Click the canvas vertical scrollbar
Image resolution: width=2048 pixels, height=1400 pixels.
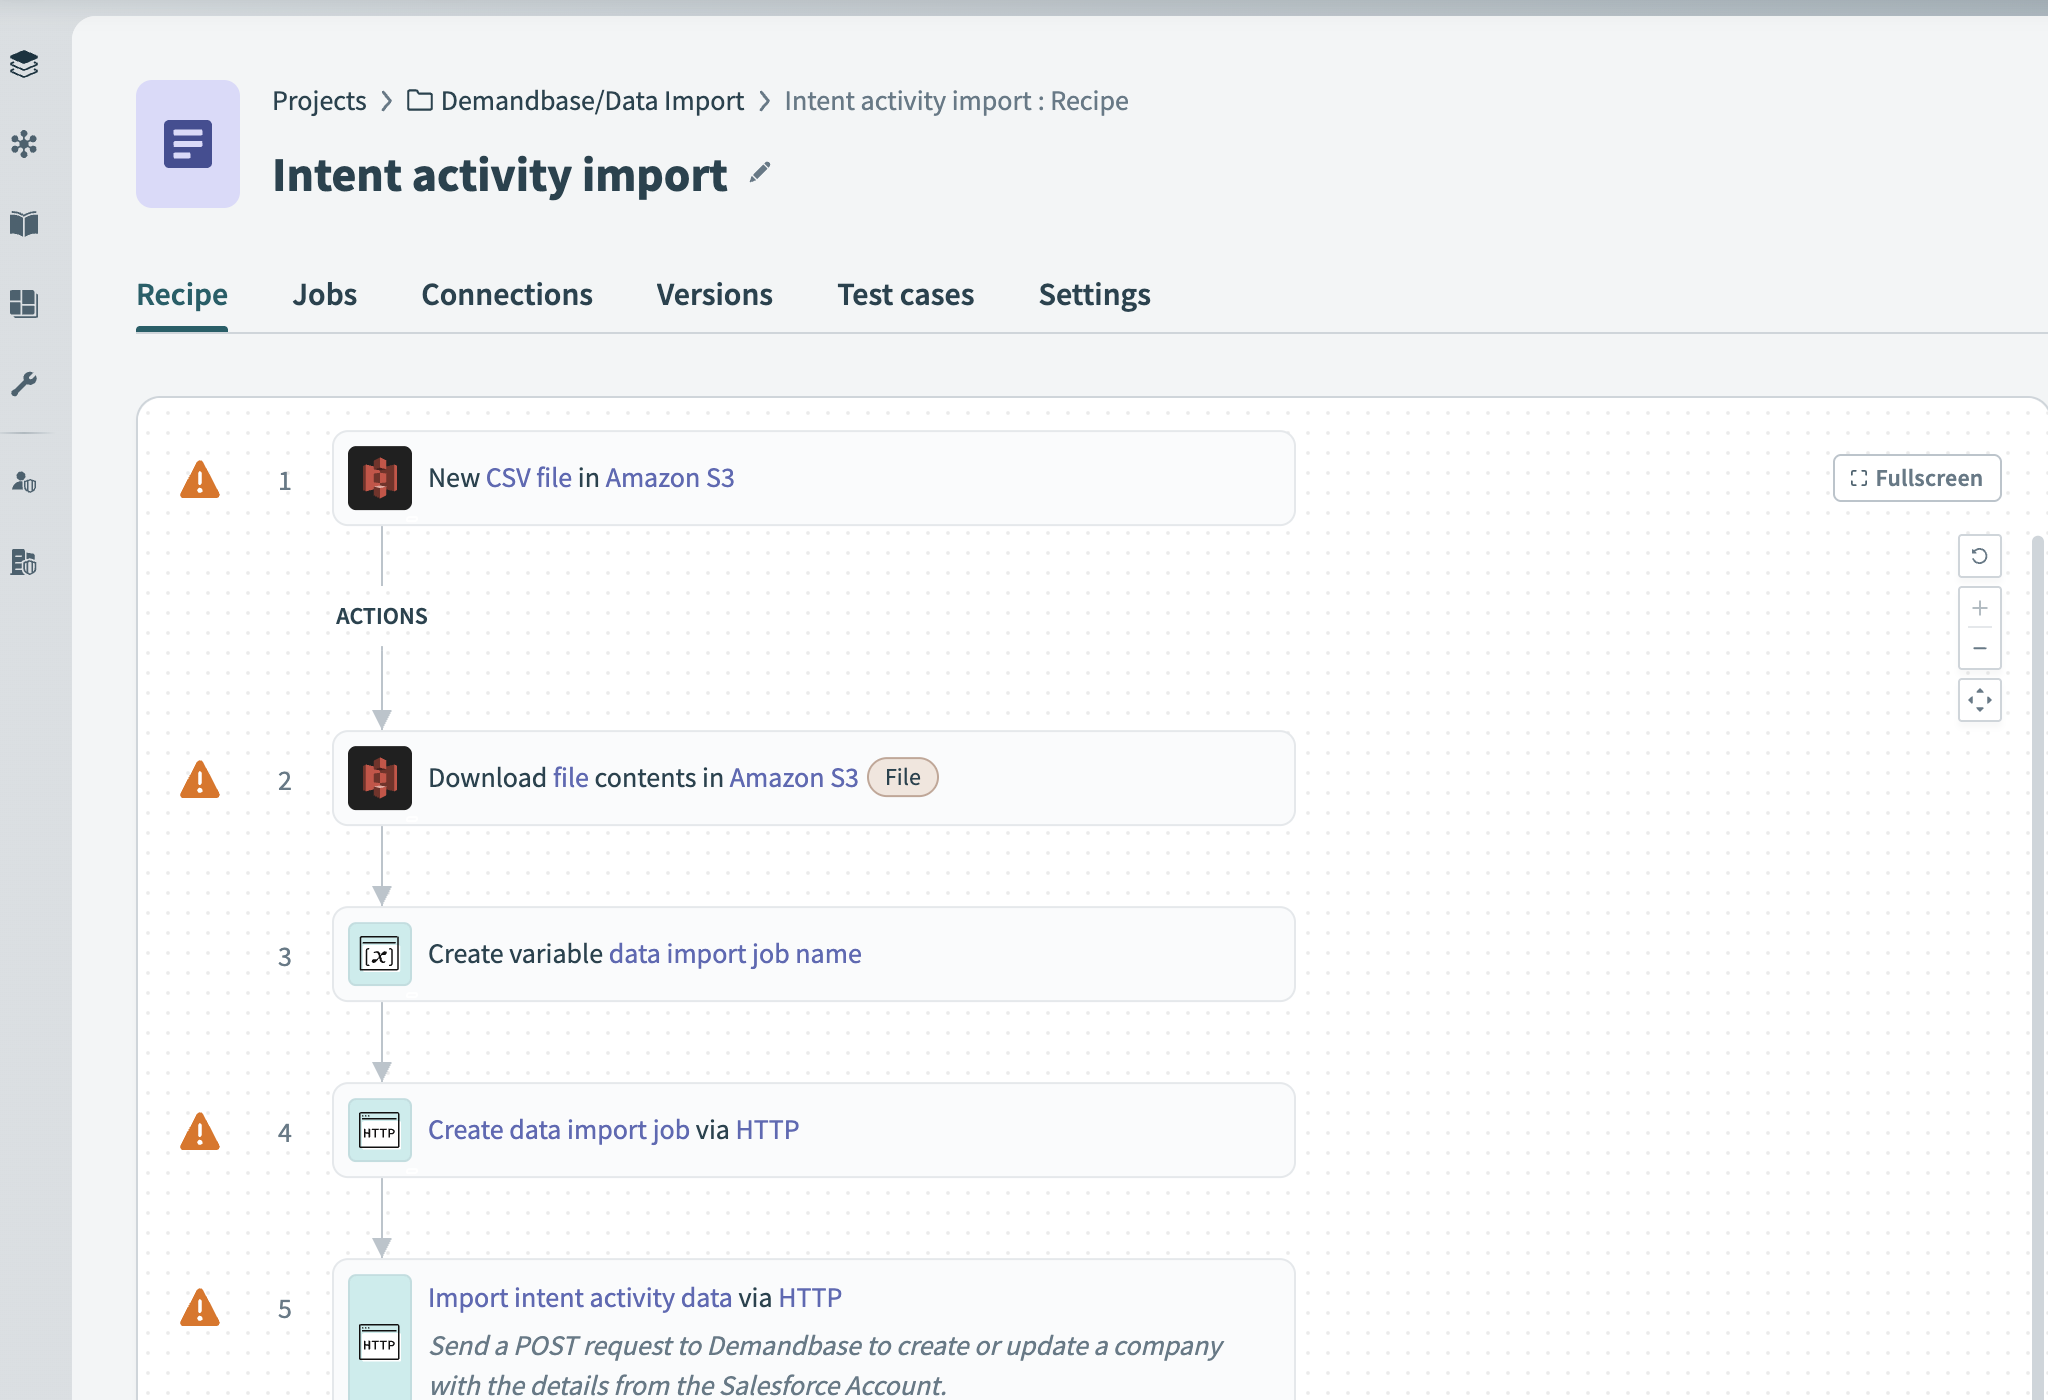tap(2037, 900)
